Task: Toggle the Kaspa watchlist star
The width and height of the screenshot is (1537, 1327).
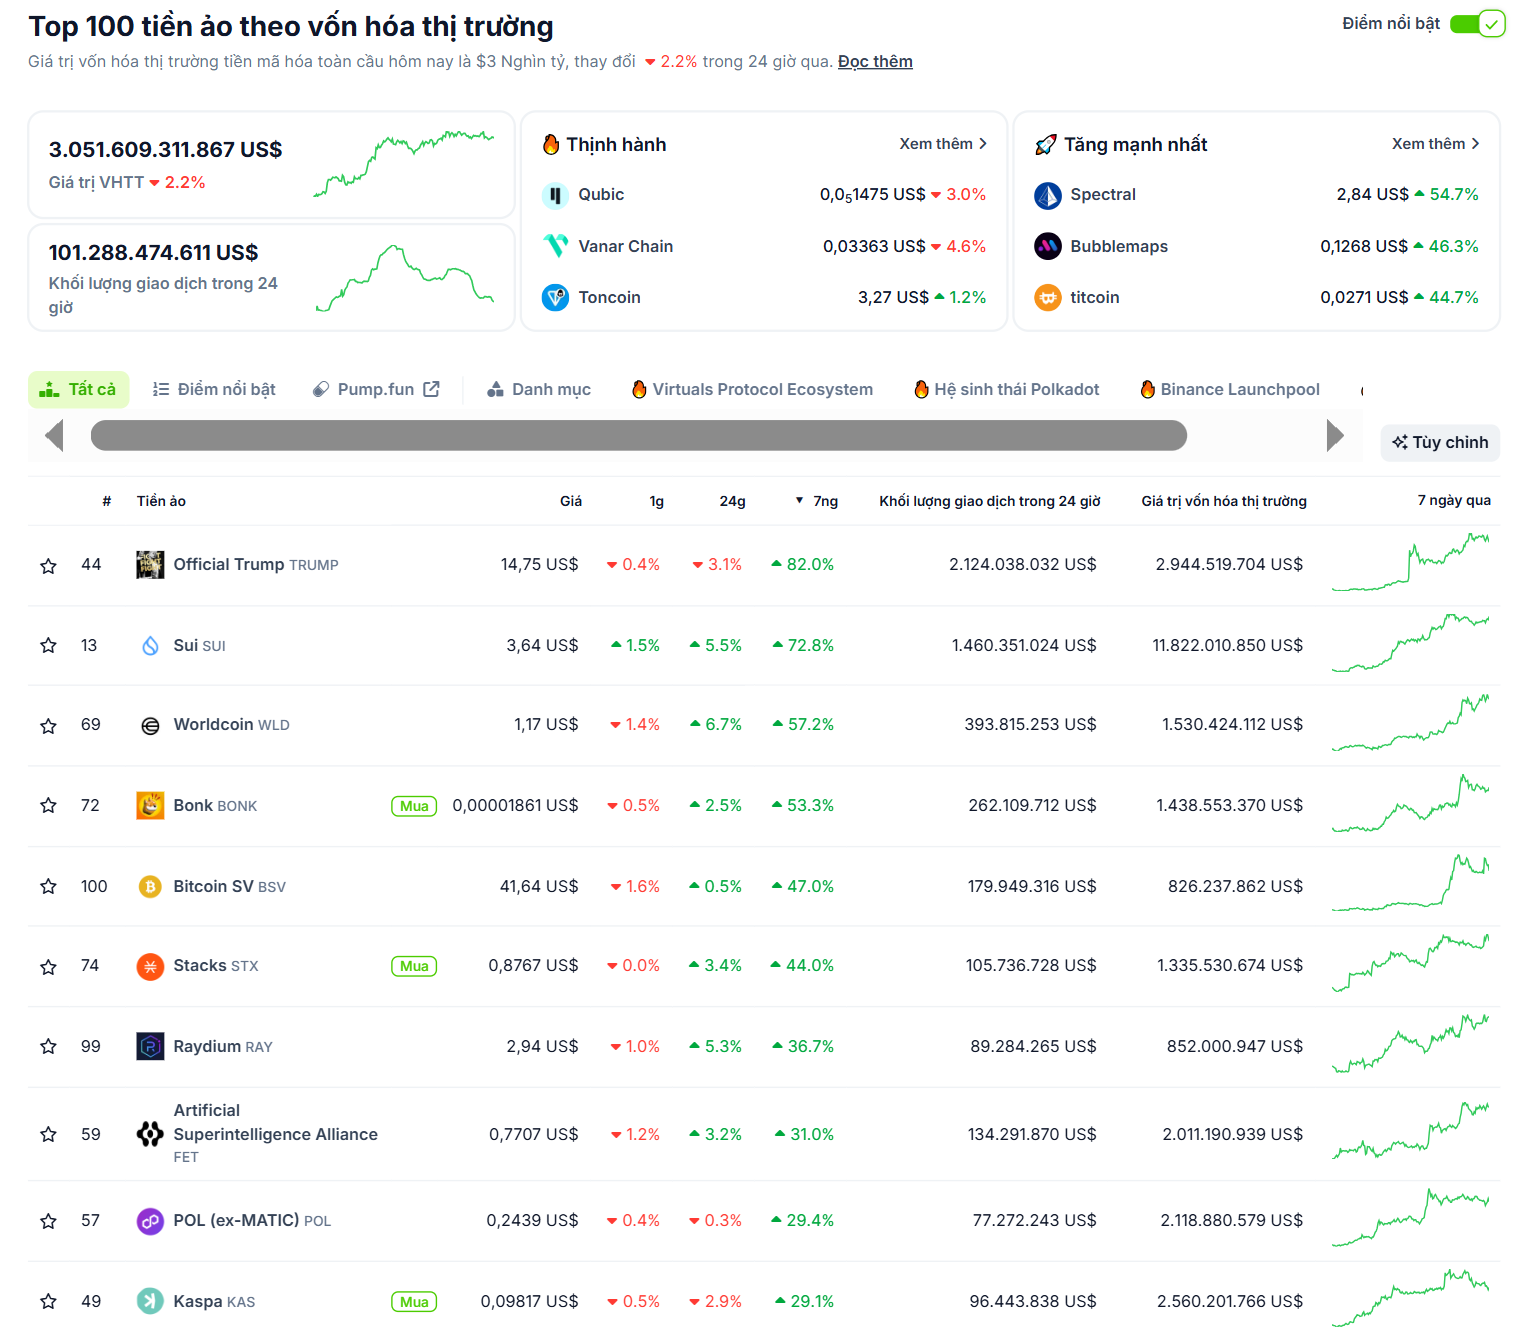Action: coord(48,1301)
